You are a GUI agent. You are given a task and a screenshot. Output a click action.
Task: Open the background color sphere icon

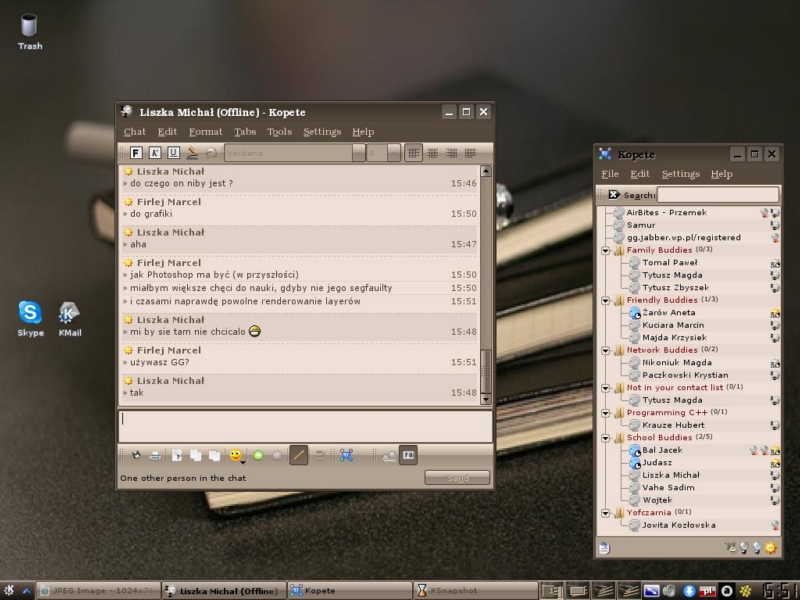[211, 153]
